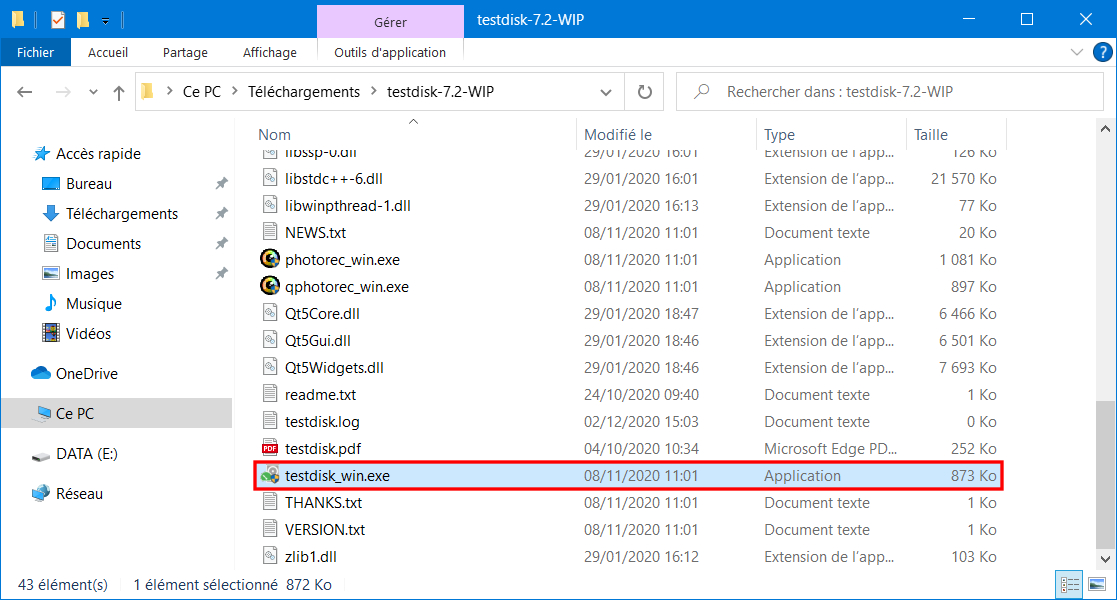
Task: Sort by the Modifié le column header
Action: click(618, 135)
